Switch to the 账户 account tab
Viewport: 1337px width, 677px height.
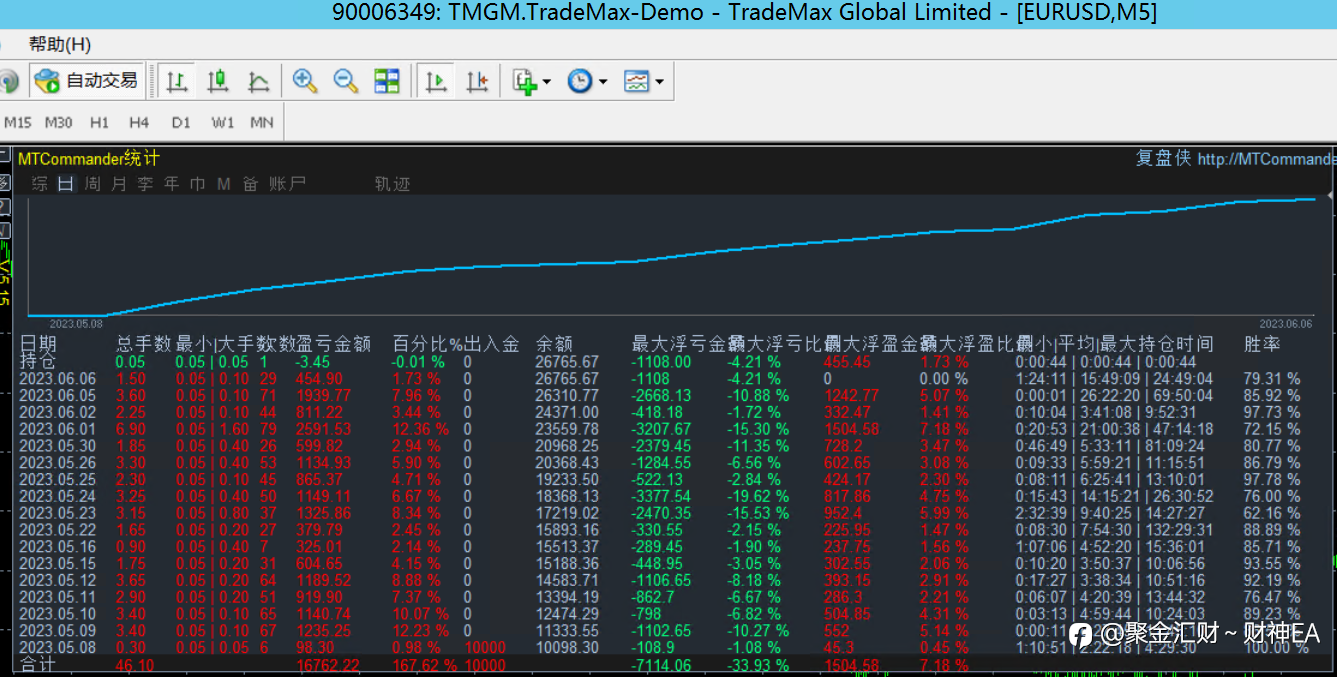(x=287, y=184)
